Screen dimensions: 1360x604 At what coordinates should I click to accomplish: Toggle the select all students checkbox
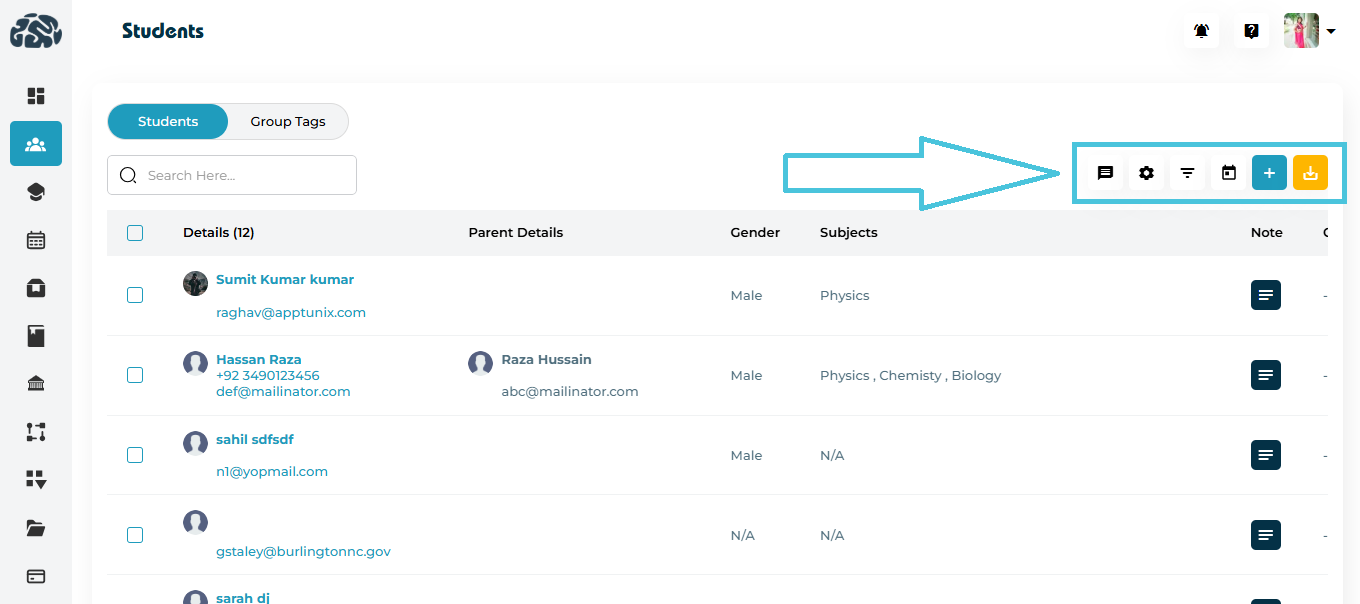(x=135, y=233)
